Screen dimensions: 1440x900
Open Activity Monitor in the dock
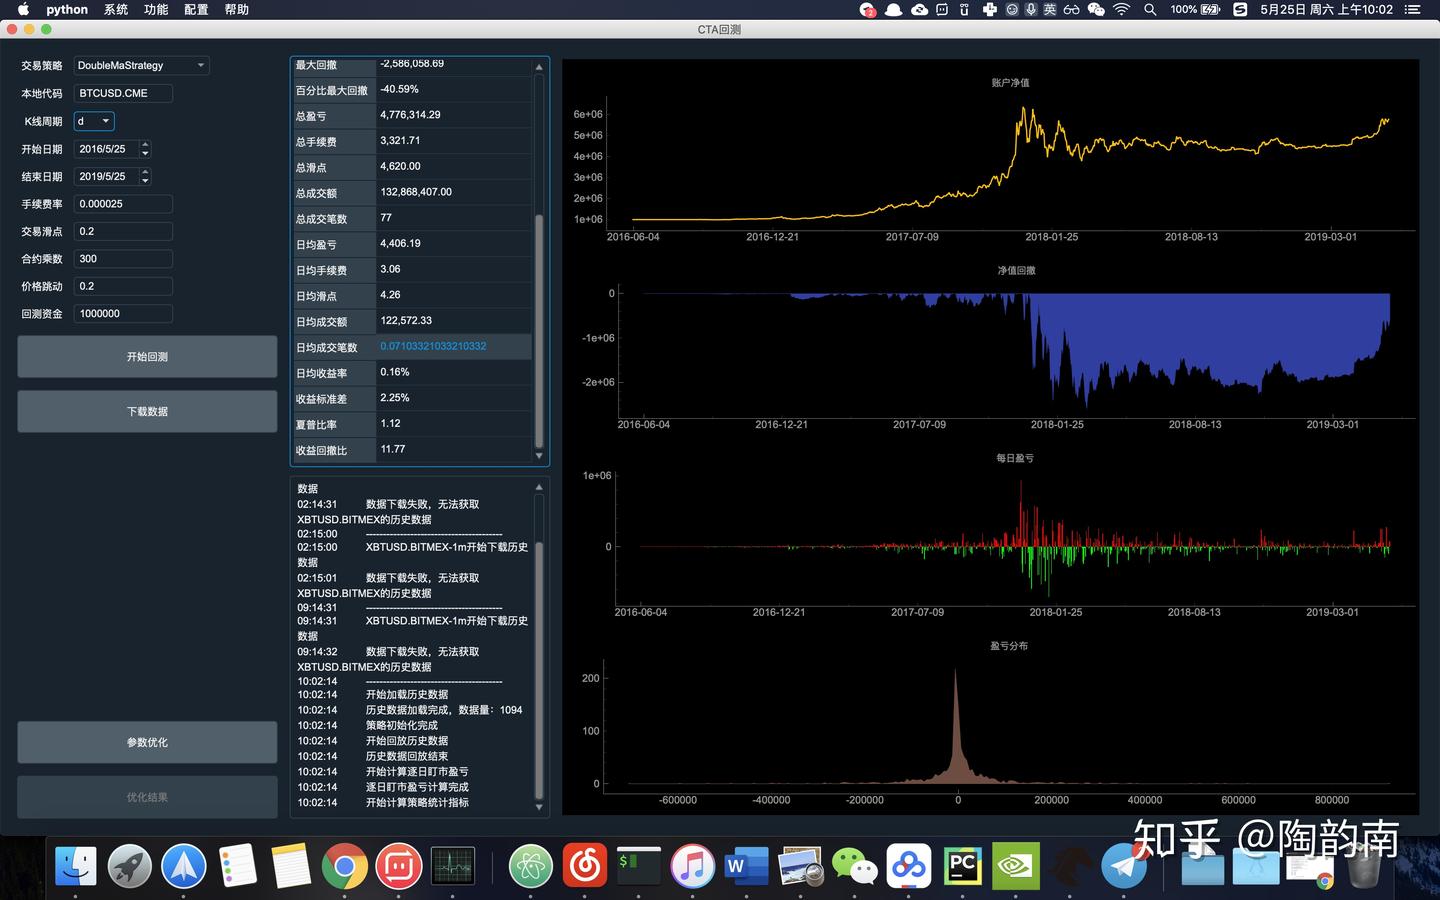click(453, 866)
